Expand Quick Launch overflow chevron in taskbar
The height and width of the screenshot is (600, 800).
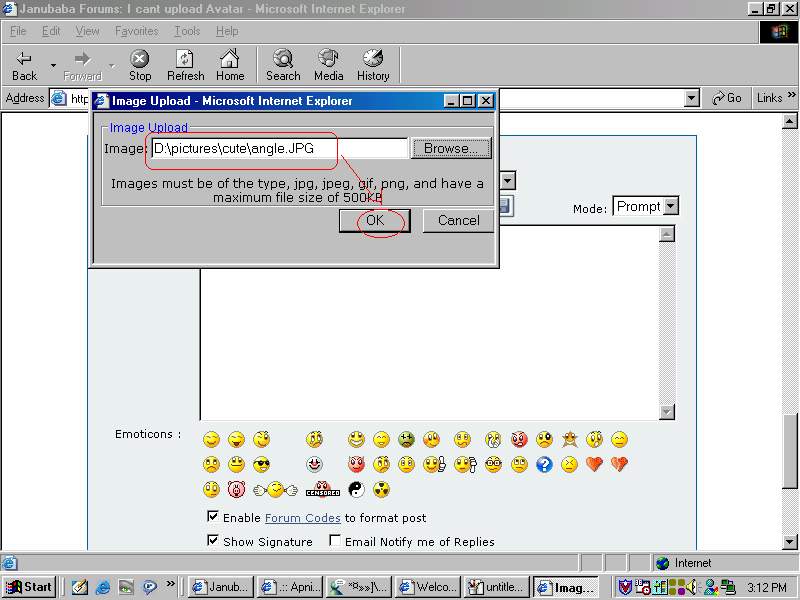(170, 583)
